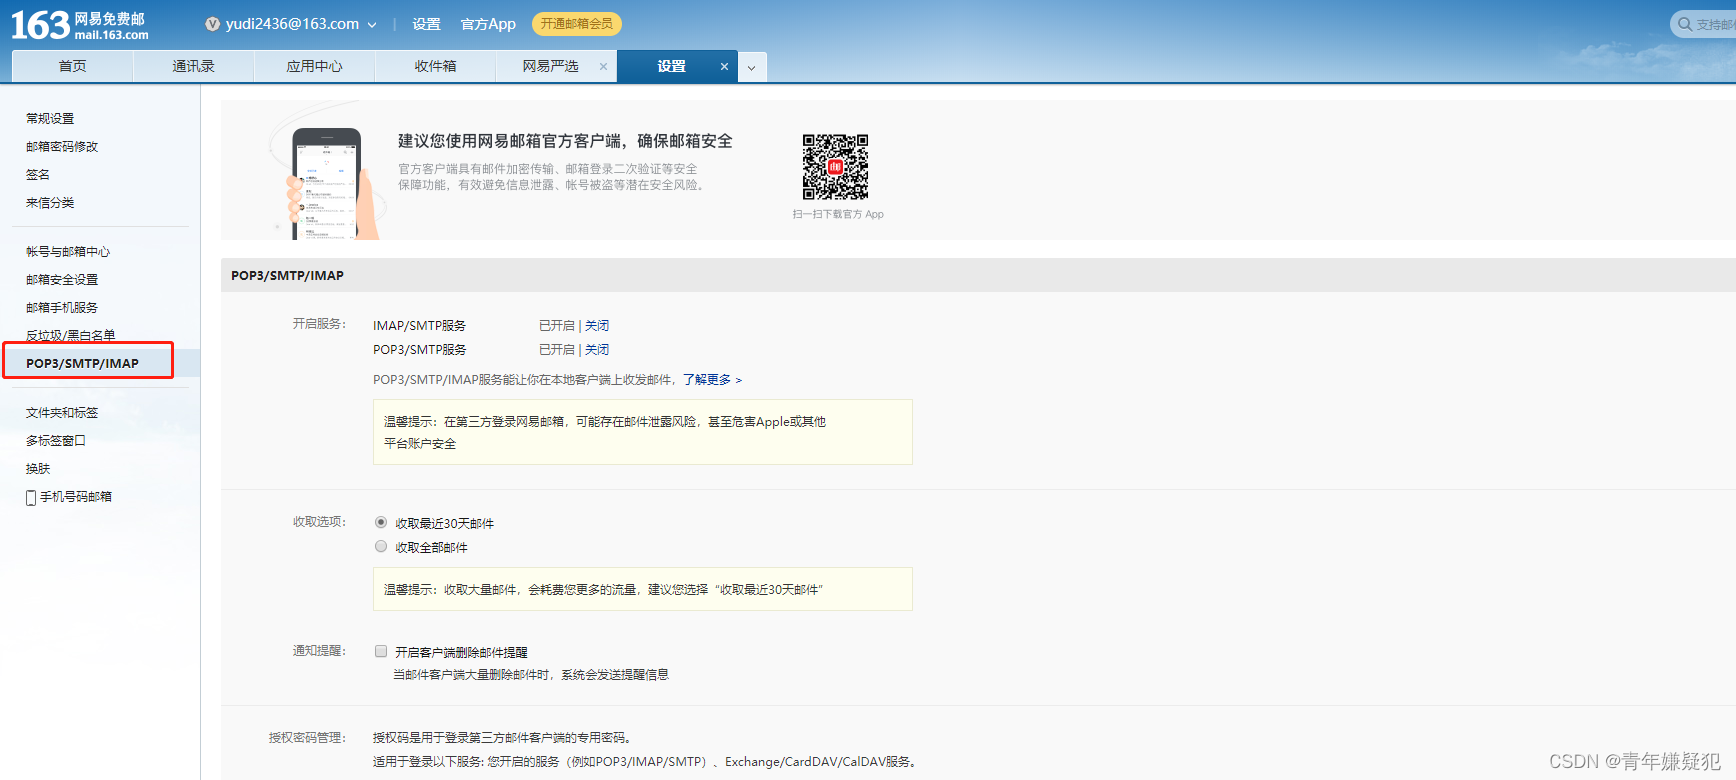Image resolution: width=1736 pixels, height=780 pixels.
Task: Open the account dropdown for yudi2436@163.com
Action: (372, 25)
